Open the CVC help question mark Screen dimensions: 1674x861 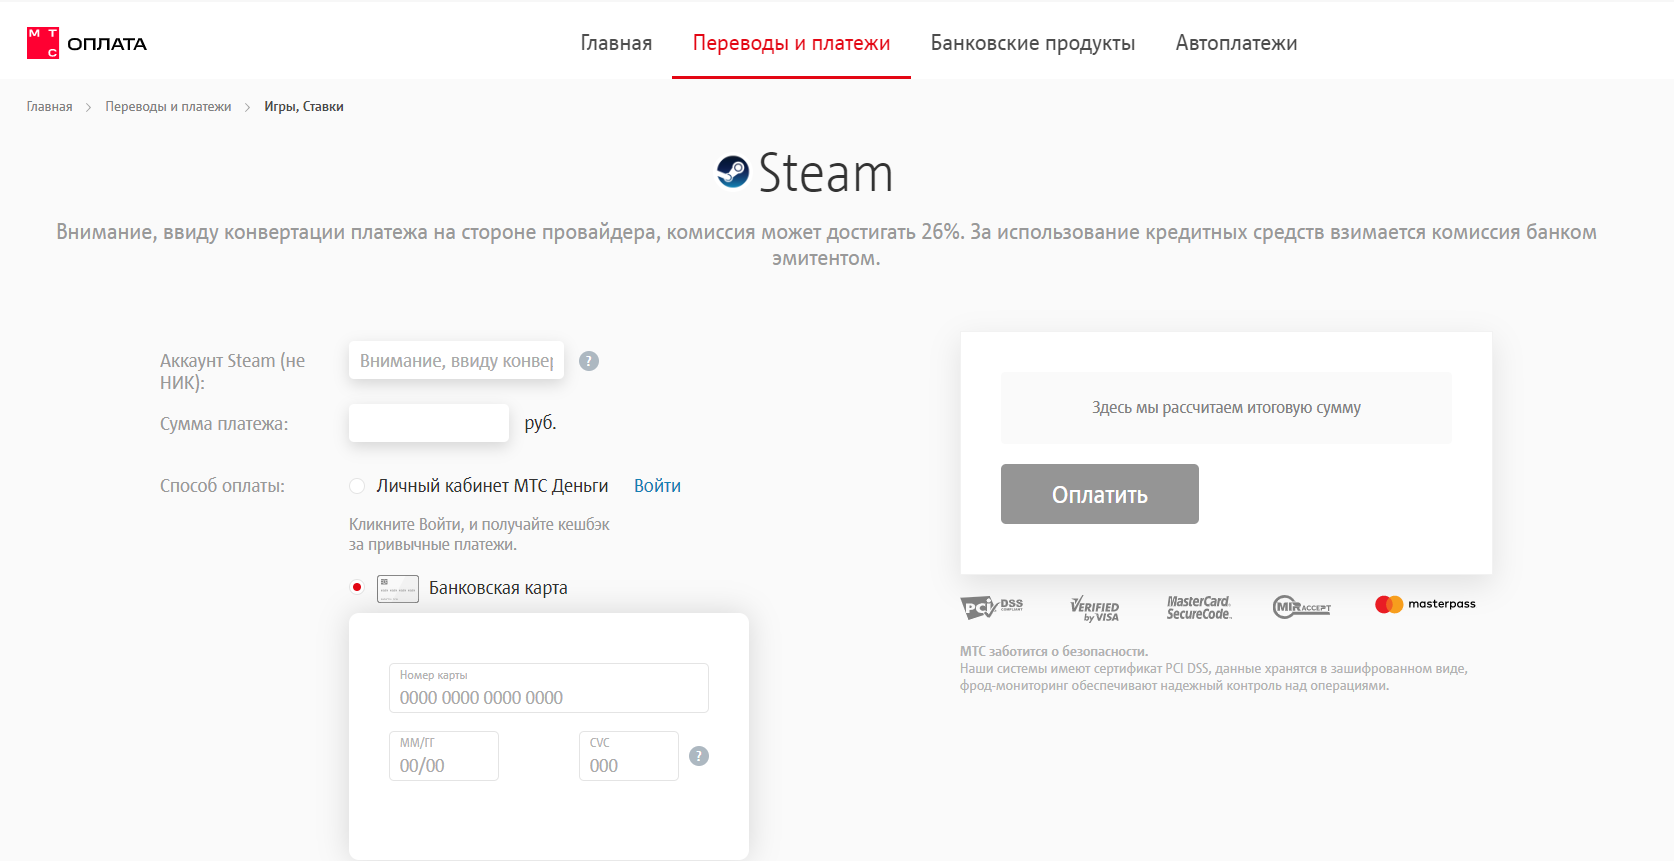(x=699, y=756)
